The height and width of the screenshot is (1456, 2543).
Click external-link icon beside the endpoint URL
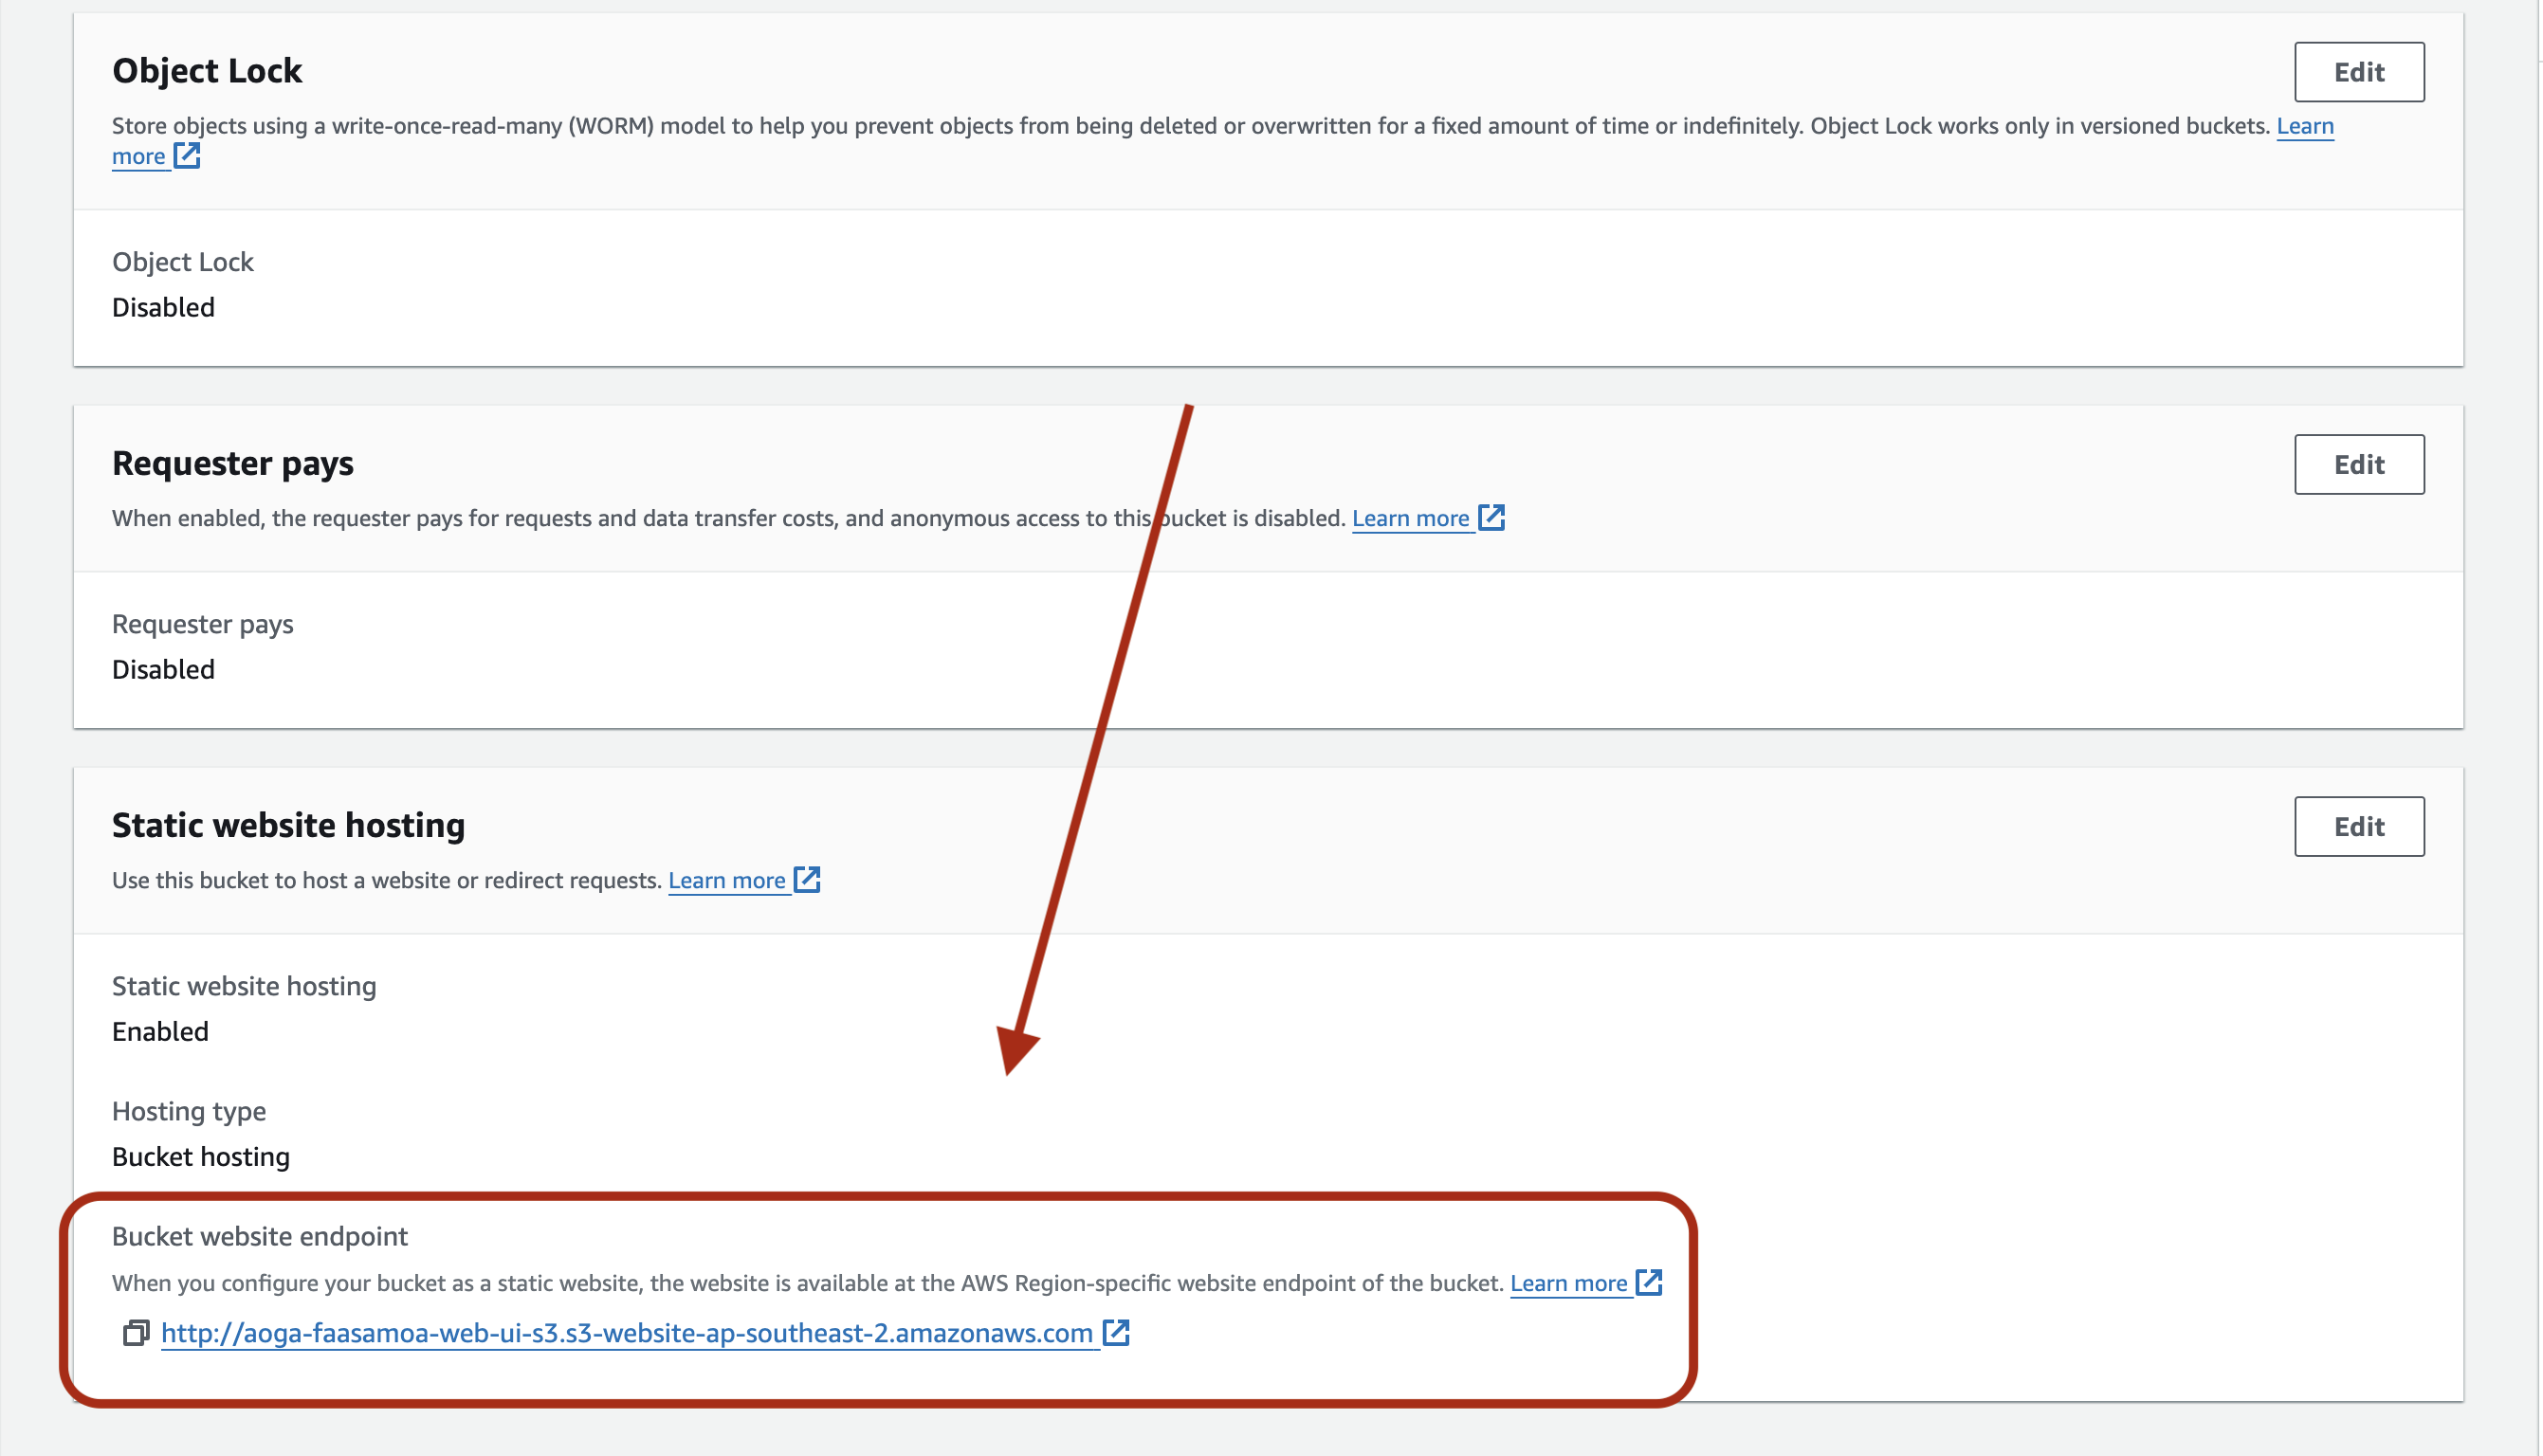click(x=1116, y=1332)
